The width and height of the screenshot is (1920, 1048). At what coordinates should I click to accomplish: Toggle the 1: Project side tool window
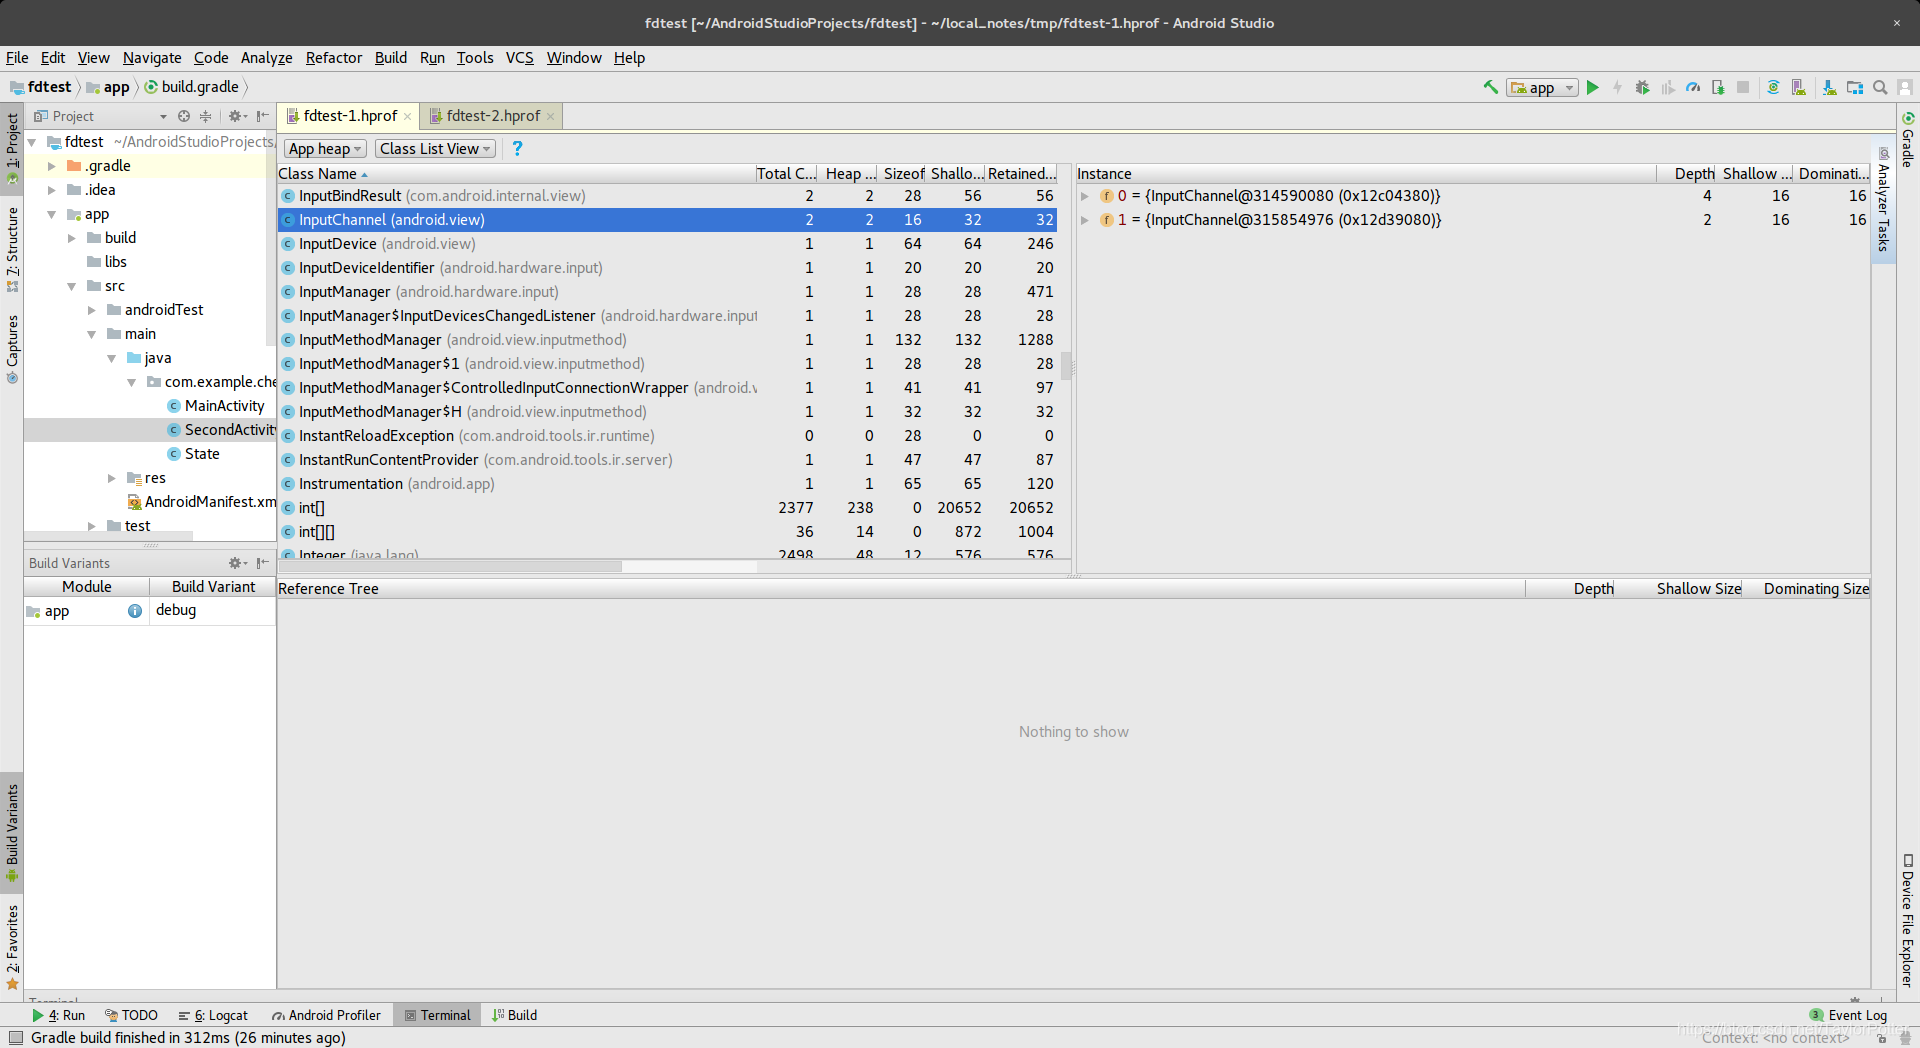[x=12, y=148]
